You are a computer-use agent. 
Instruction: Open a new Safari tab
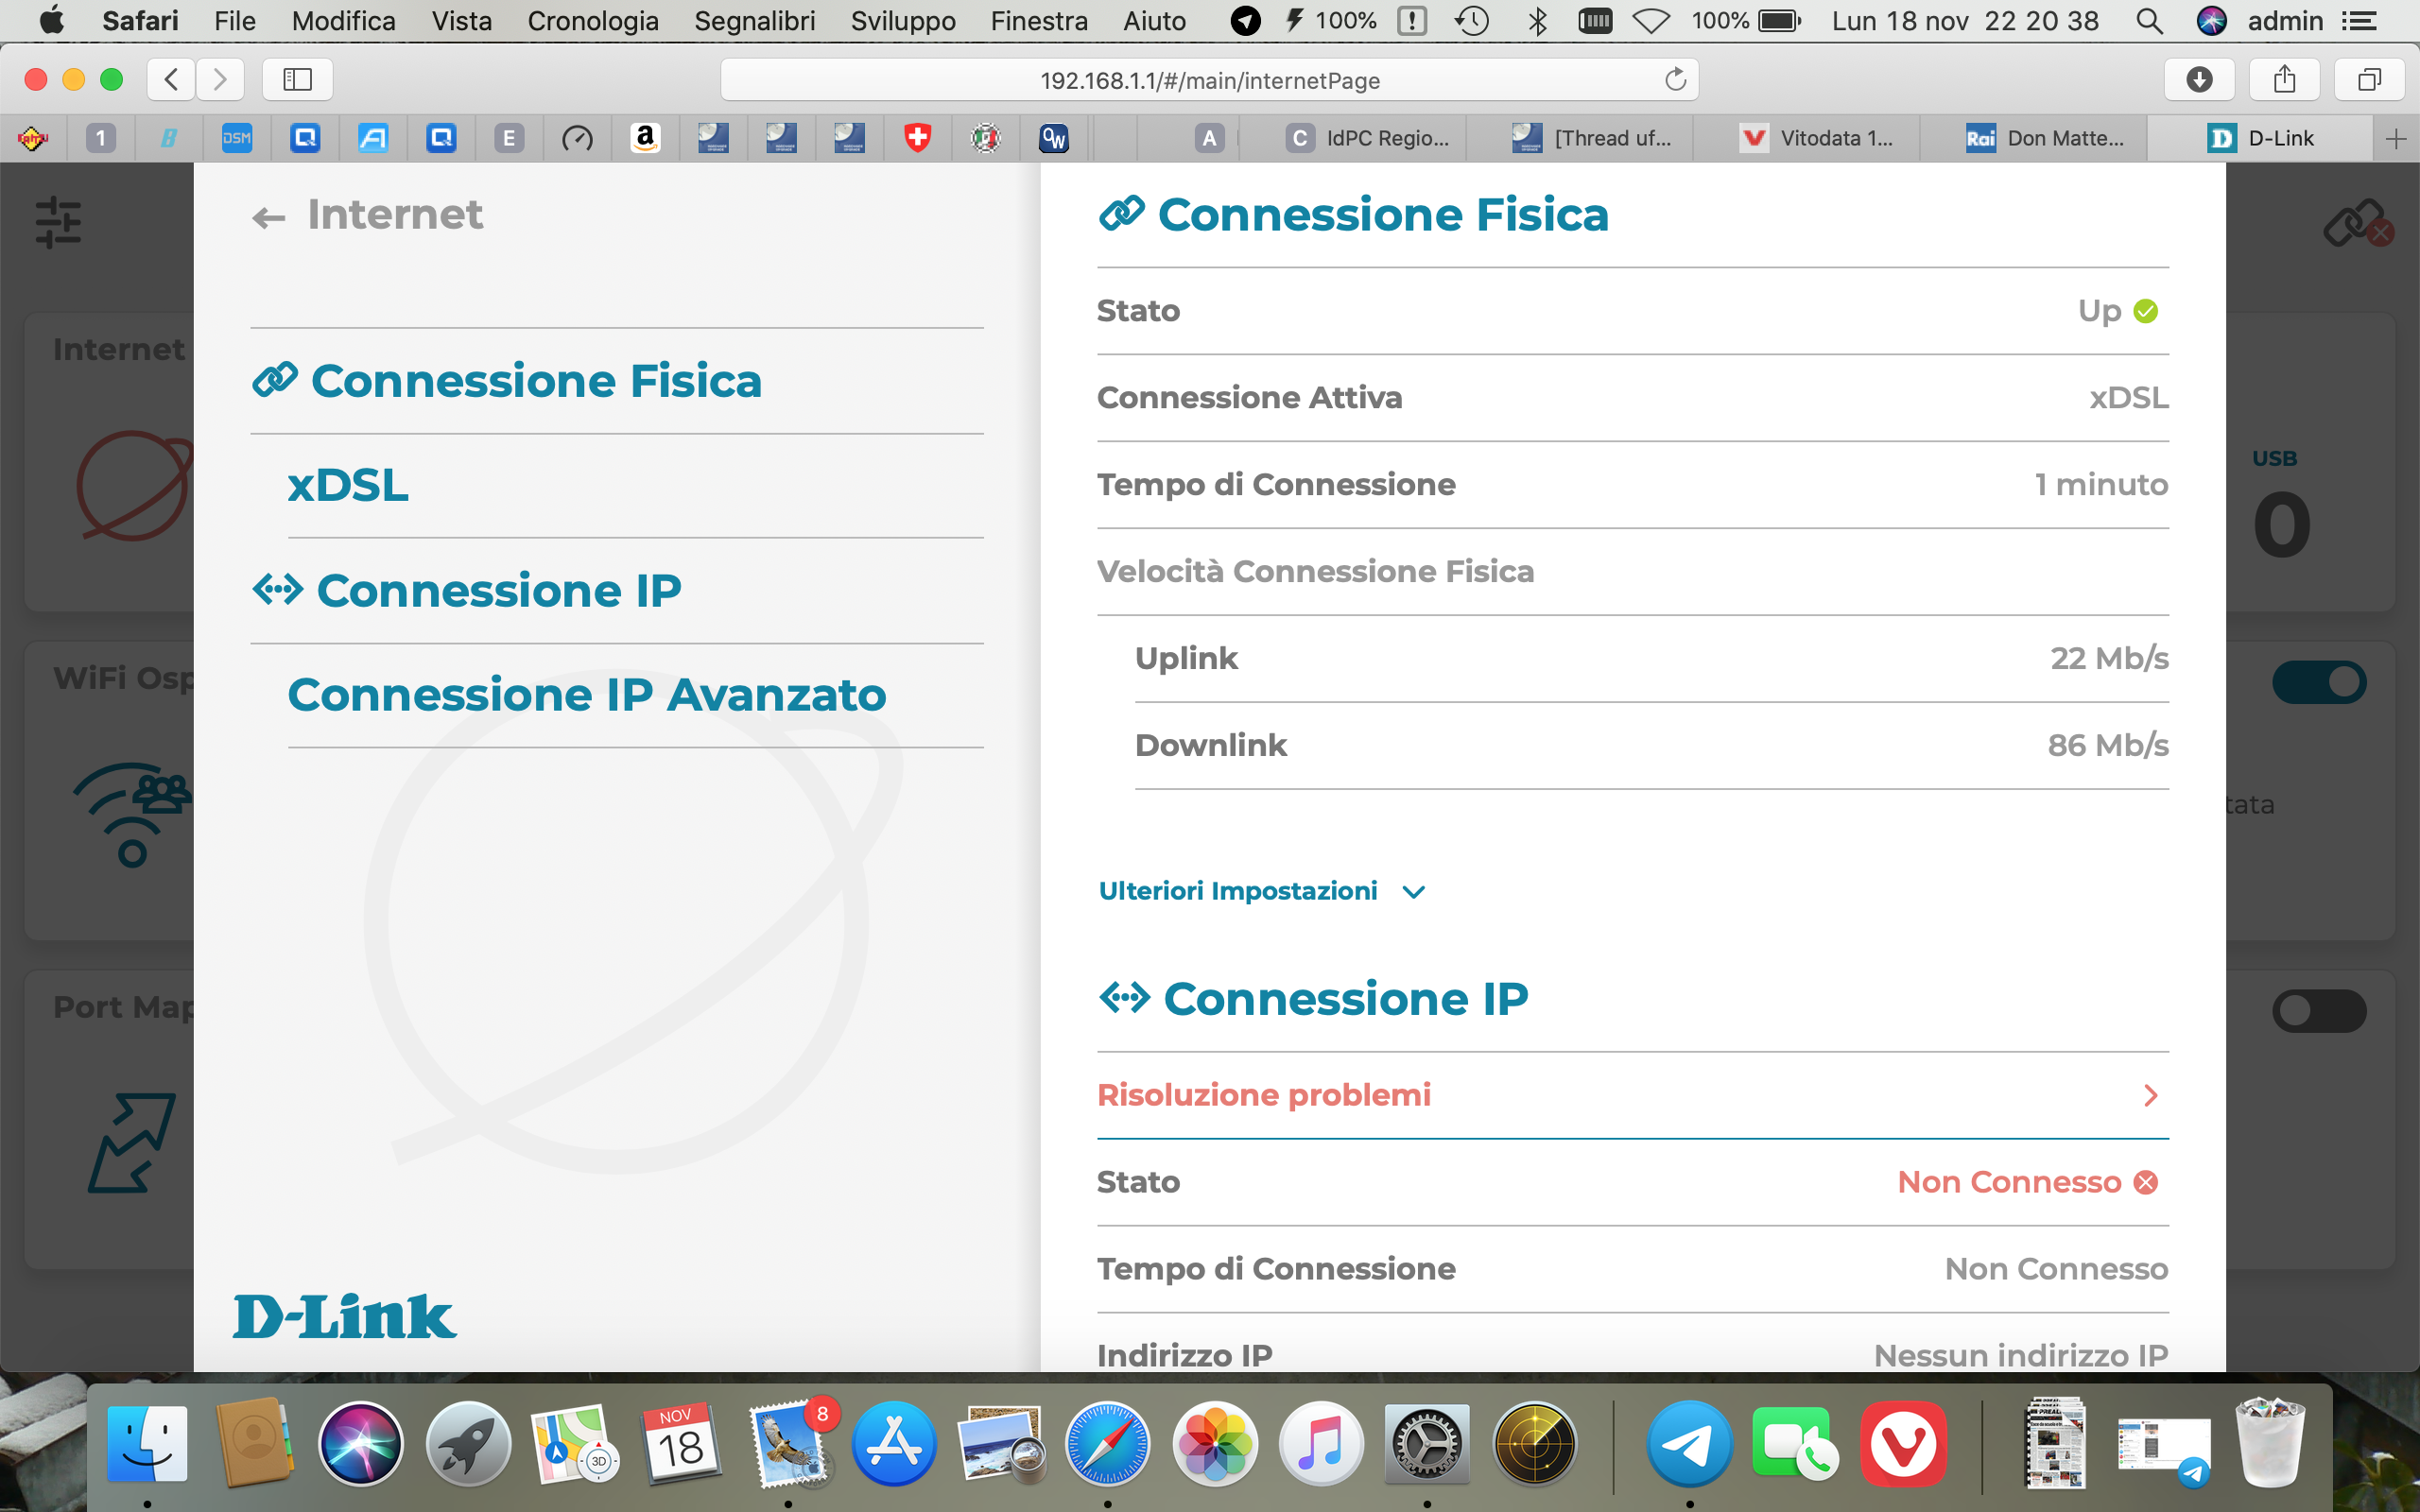point(2395,138)
